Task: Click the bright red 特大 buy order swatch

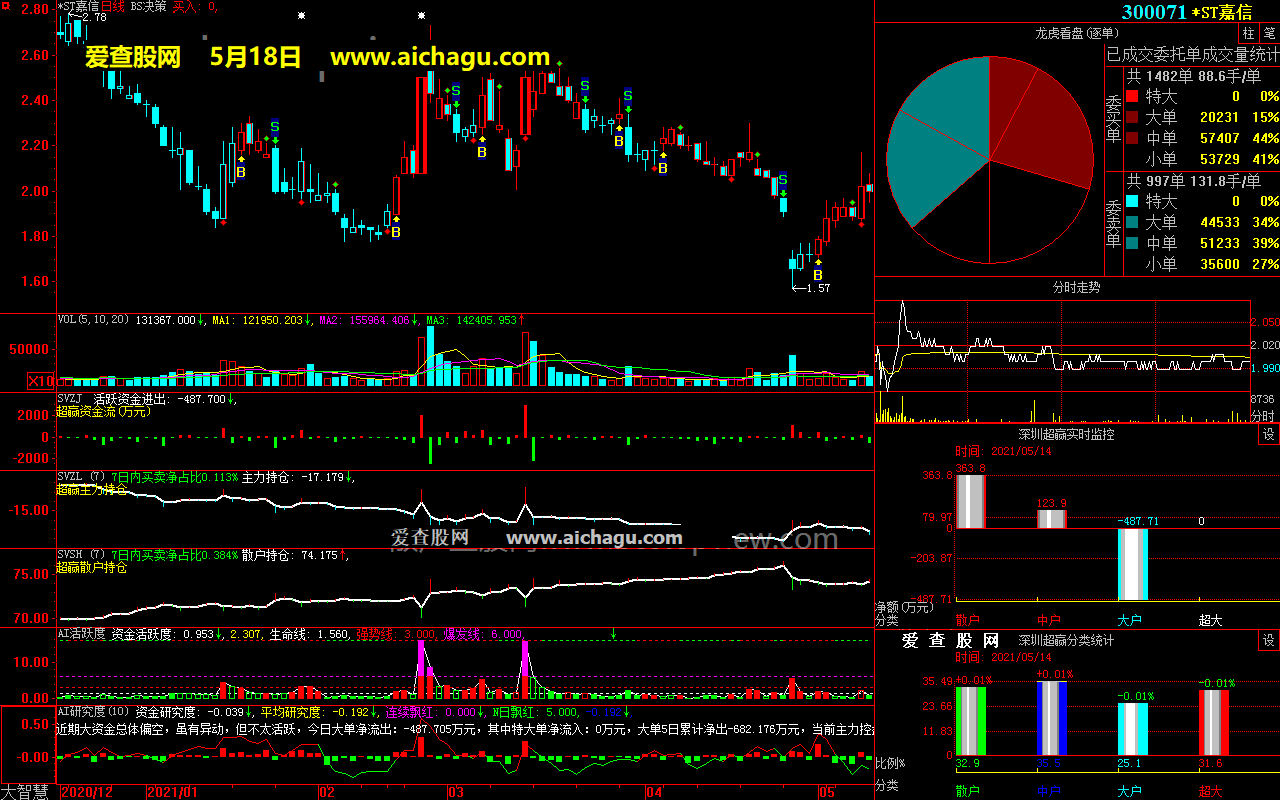Action: (x=1132, y=97)
